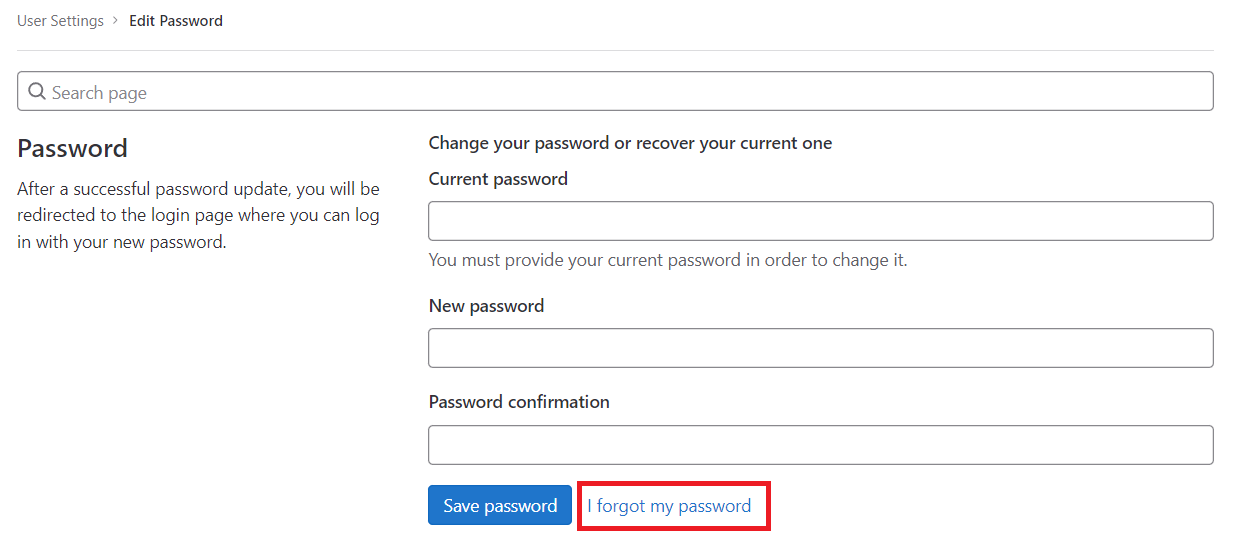Click the 'New password' field label
The width and height of the screenshot is (1250, 546).
tap(486, 306)
